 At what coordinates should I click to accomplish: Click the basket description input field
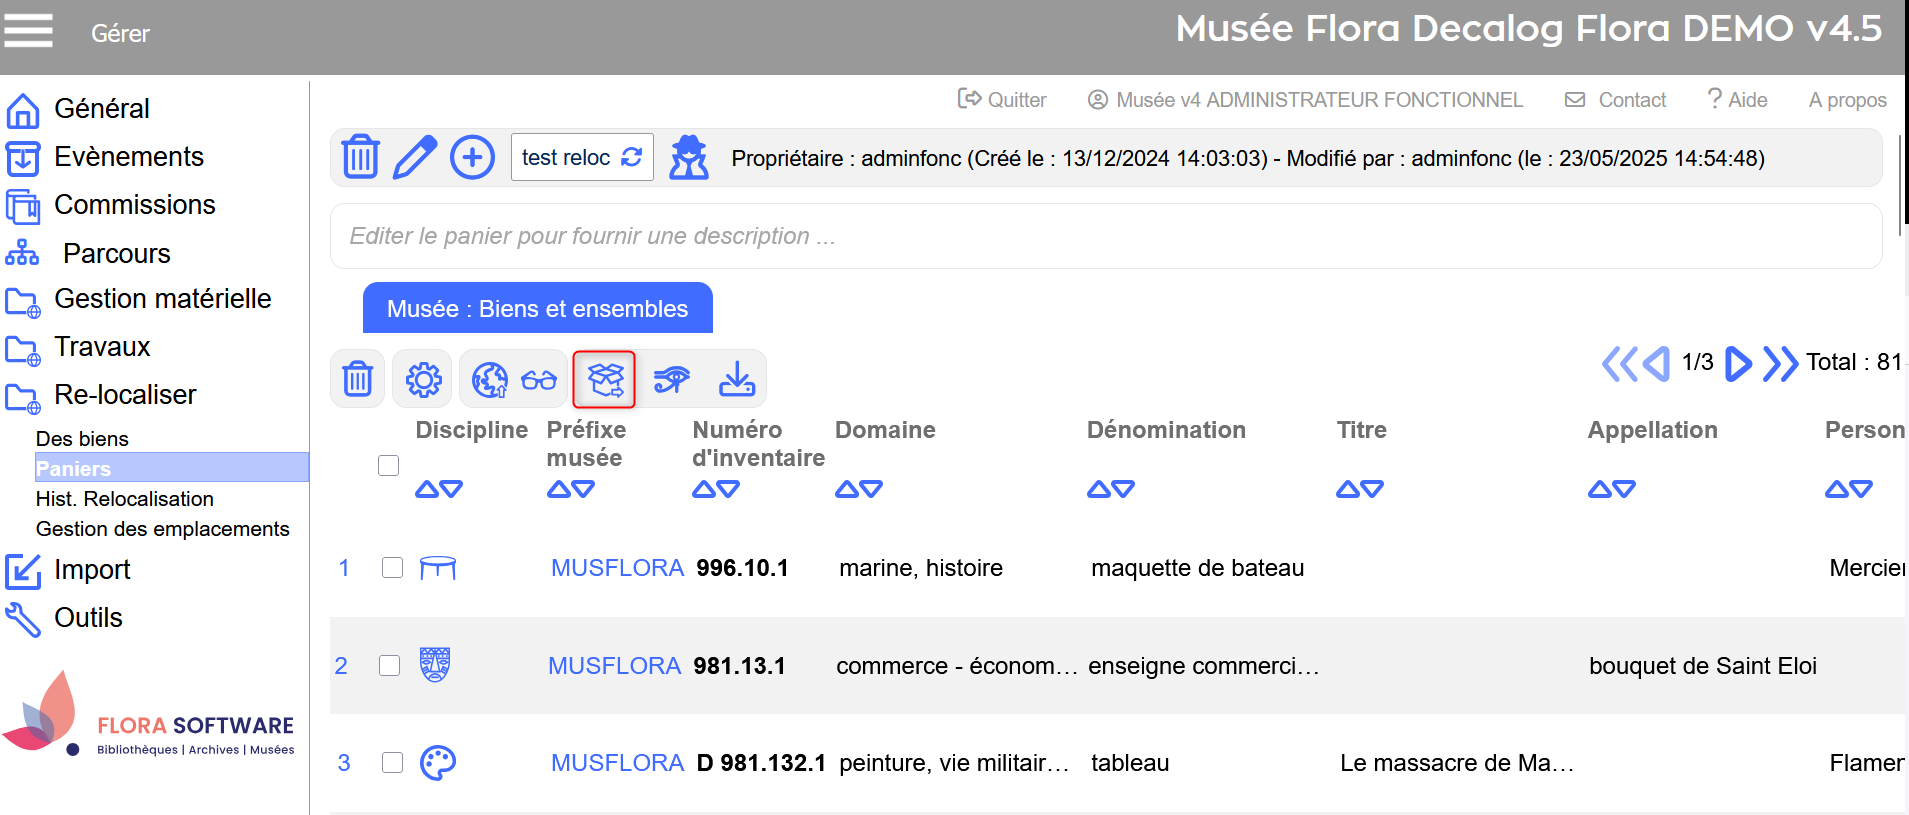click(1105, 236)
